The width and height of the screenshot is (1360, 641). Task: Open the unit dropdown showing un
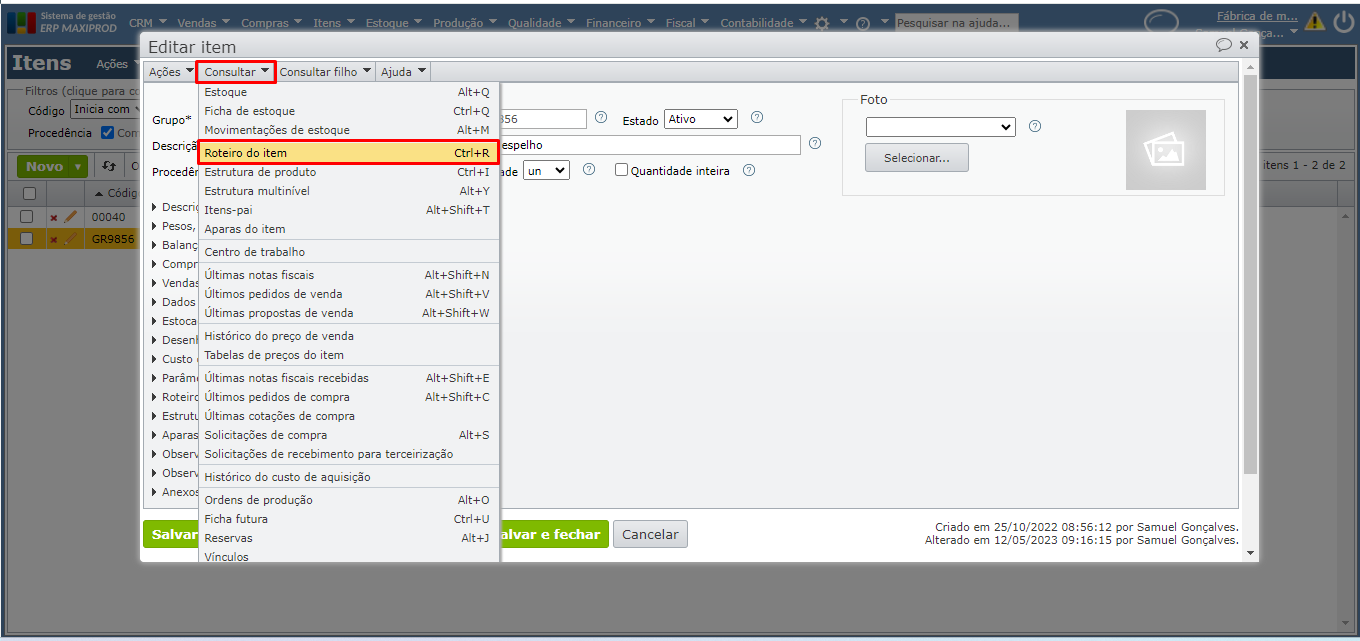[x=546, y=170]
